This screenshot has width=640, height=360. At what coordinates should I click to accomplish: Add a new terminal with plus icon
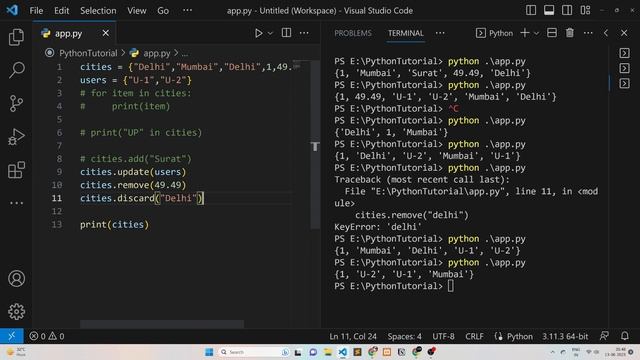click(x=525, y=33)
